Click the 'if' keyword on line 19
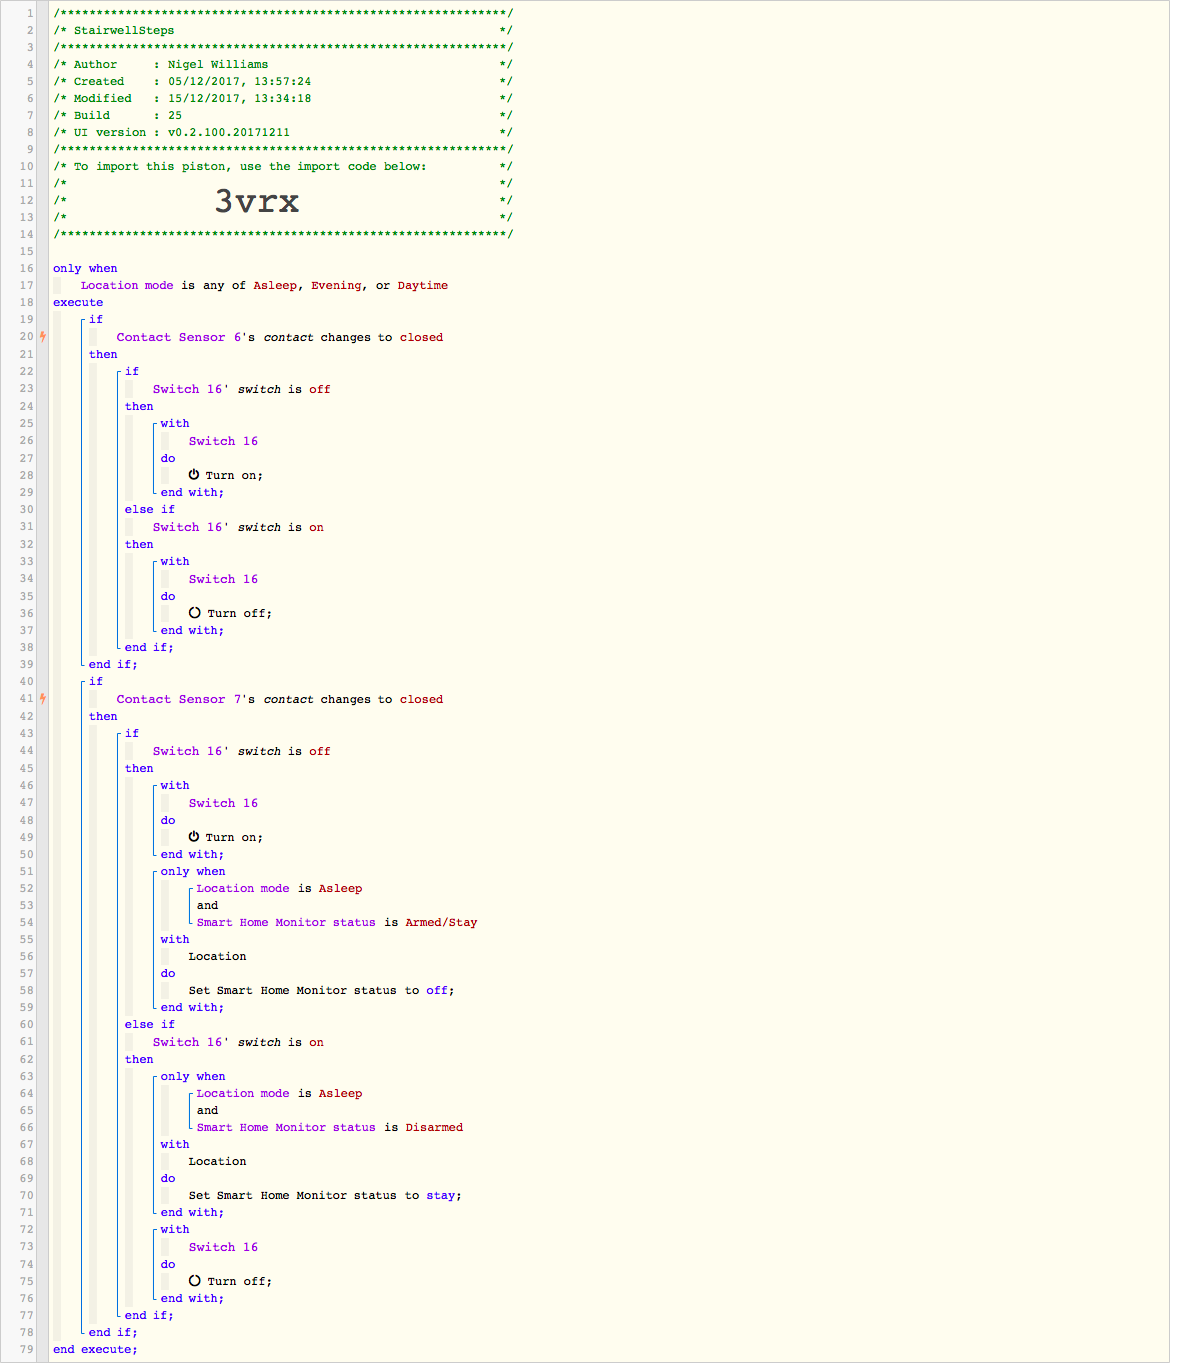 coord(96,319)
